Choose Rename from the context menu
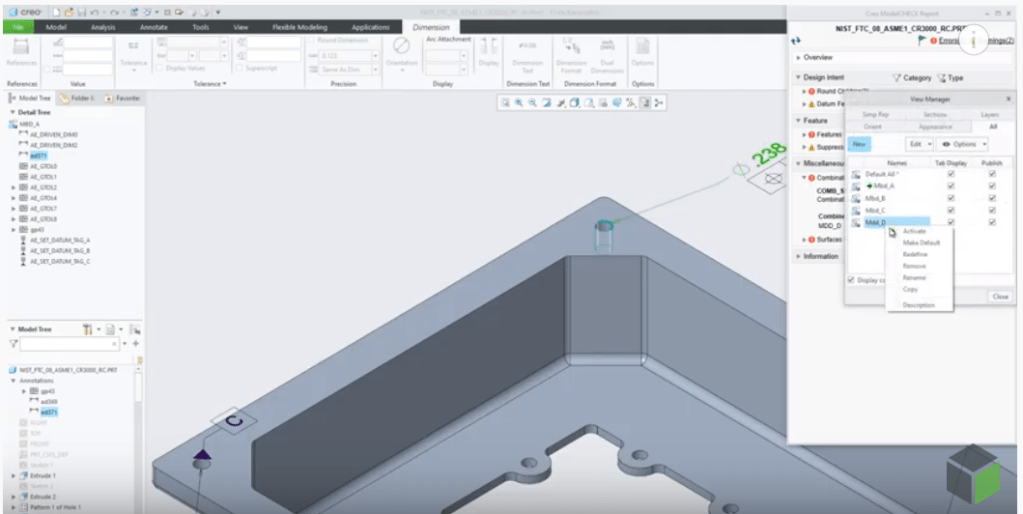The width and height of the screenshot is (1023, 514). click(914, 277)
